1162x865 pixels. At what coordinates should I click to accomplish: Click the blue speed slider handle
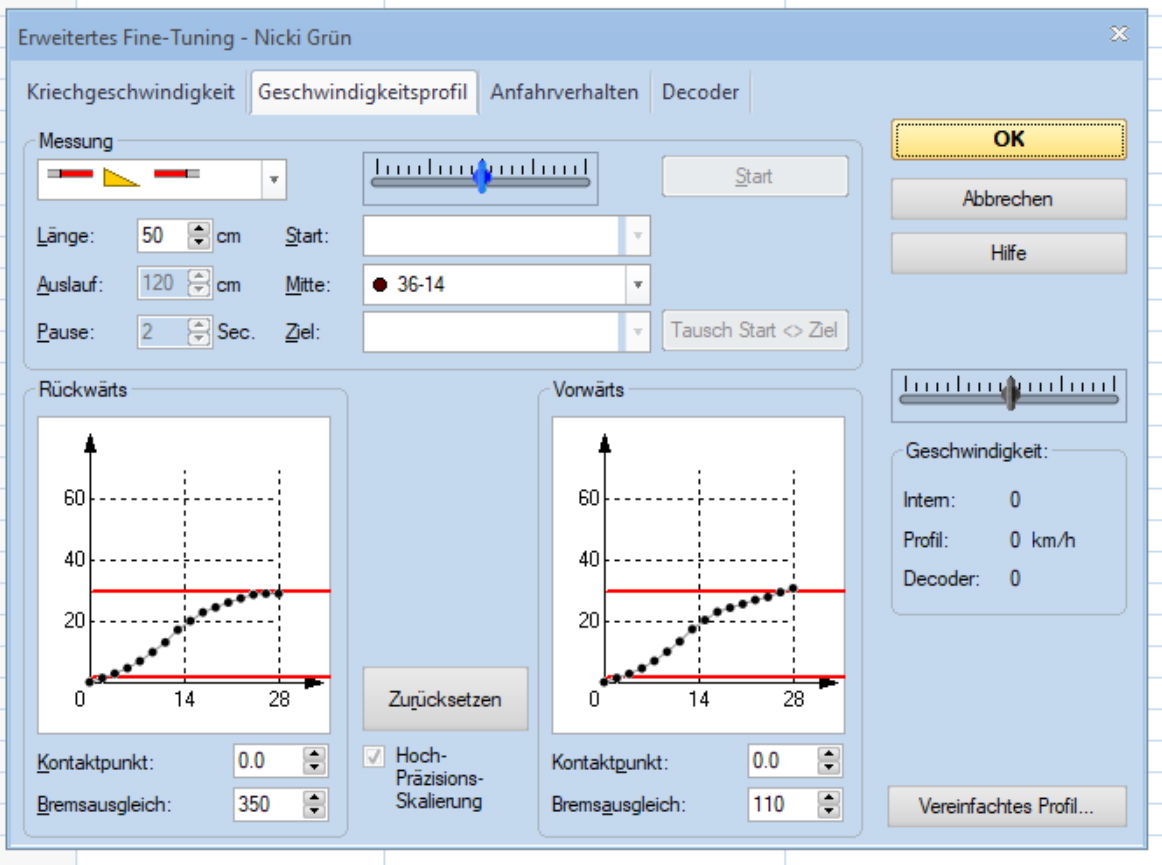click(483, 176)
